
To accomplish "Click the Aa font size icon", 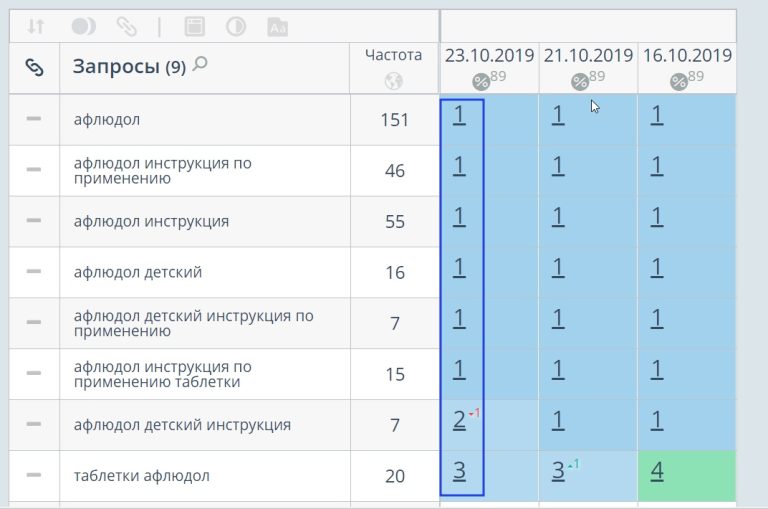I will tap(279, 27).
